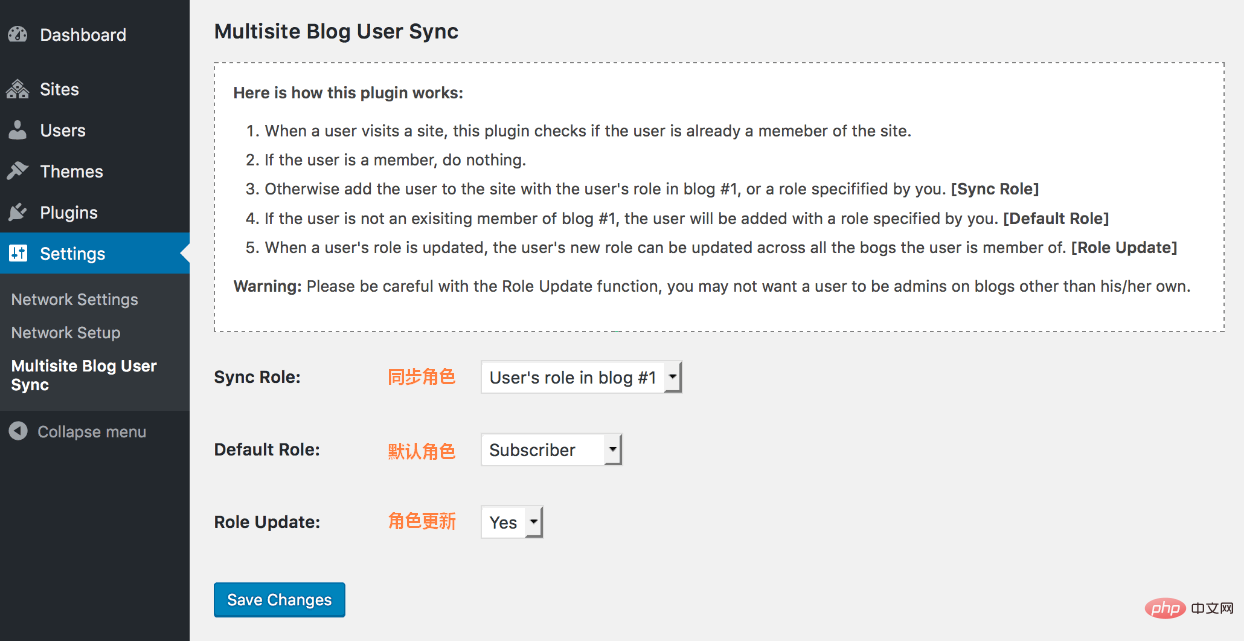Go to the Themes menu label
The image size is (1244, 641).
pyautogui.click(x=71, y=171)
